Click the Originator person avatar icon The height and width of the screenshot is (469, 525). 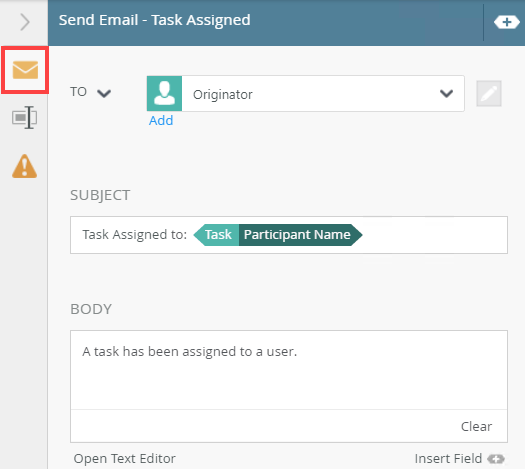(x=164, y=93)
